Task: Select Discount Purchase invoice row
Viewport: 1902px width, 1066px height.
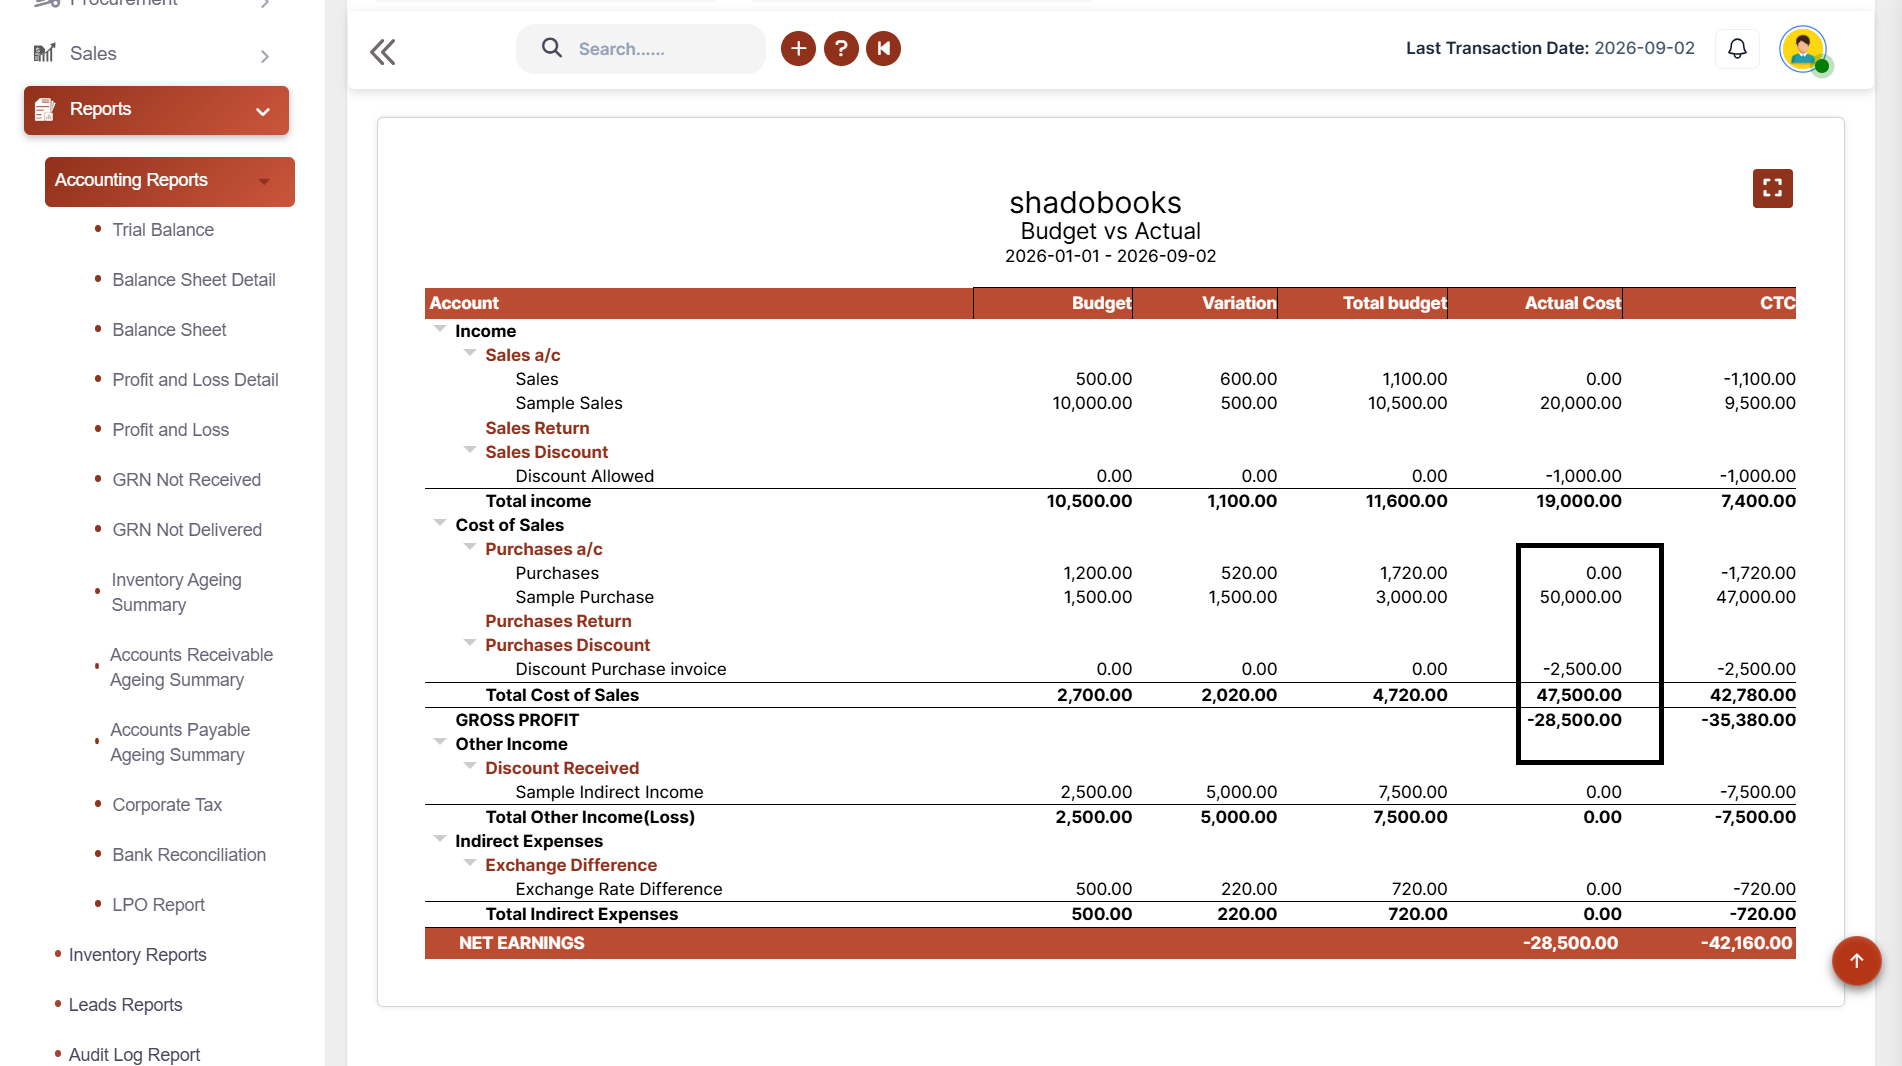Action: pos(1110,669)
